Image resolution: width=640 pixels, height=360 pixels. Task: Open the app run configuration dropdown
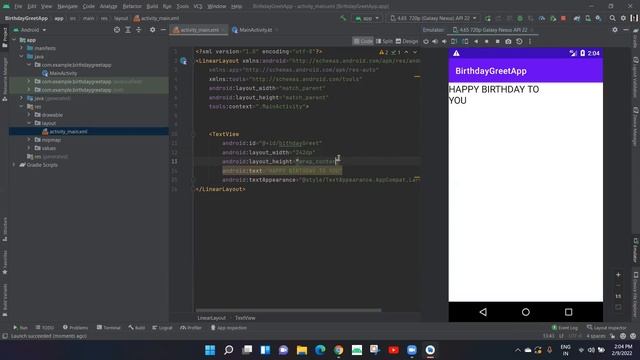click(367, 18)
